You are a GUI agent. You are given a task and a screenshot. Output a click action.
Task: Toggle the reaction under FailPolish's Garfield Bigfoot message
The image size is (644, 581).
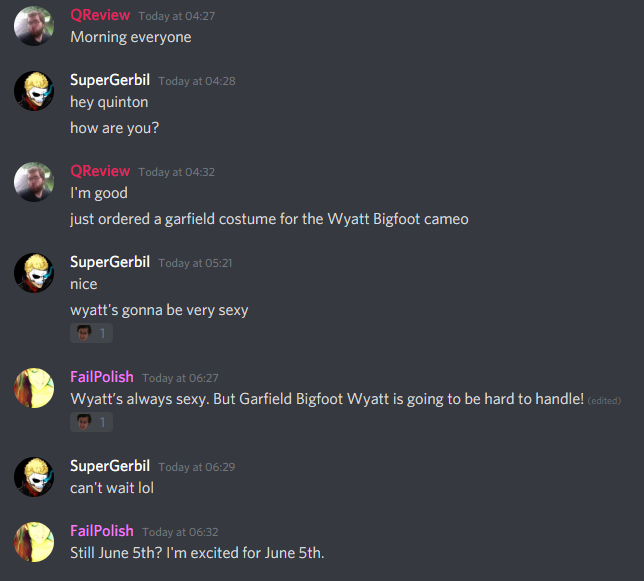click(91, 422)
